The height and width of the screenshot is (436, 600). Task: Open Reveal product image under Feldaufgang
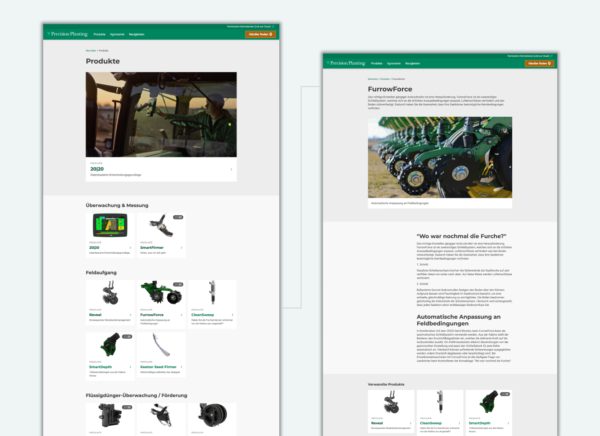(110, 293)
